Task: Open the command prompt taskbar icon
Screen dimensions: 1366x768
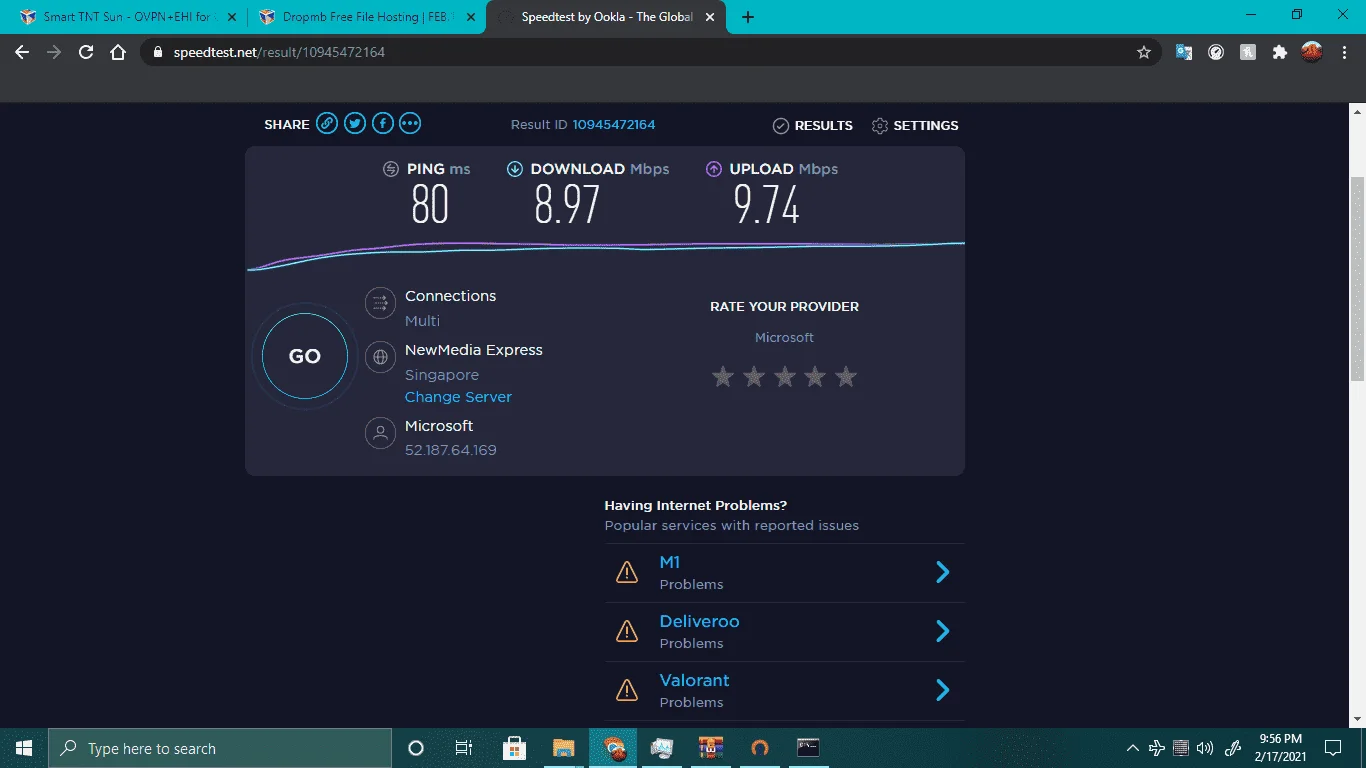Action: (808, 748)
